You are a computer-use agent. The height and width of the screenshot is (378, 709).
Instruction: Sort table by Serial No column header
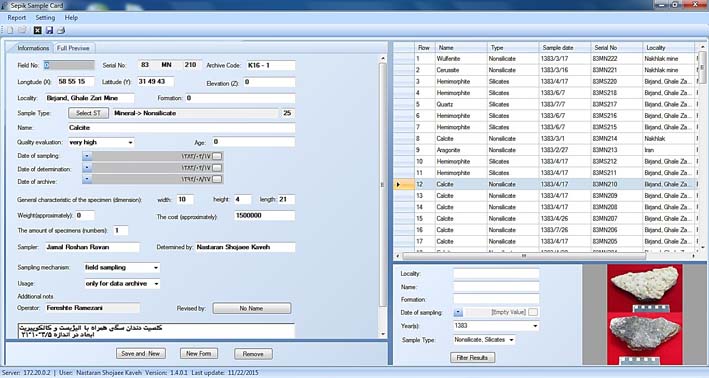click(617, 47)
